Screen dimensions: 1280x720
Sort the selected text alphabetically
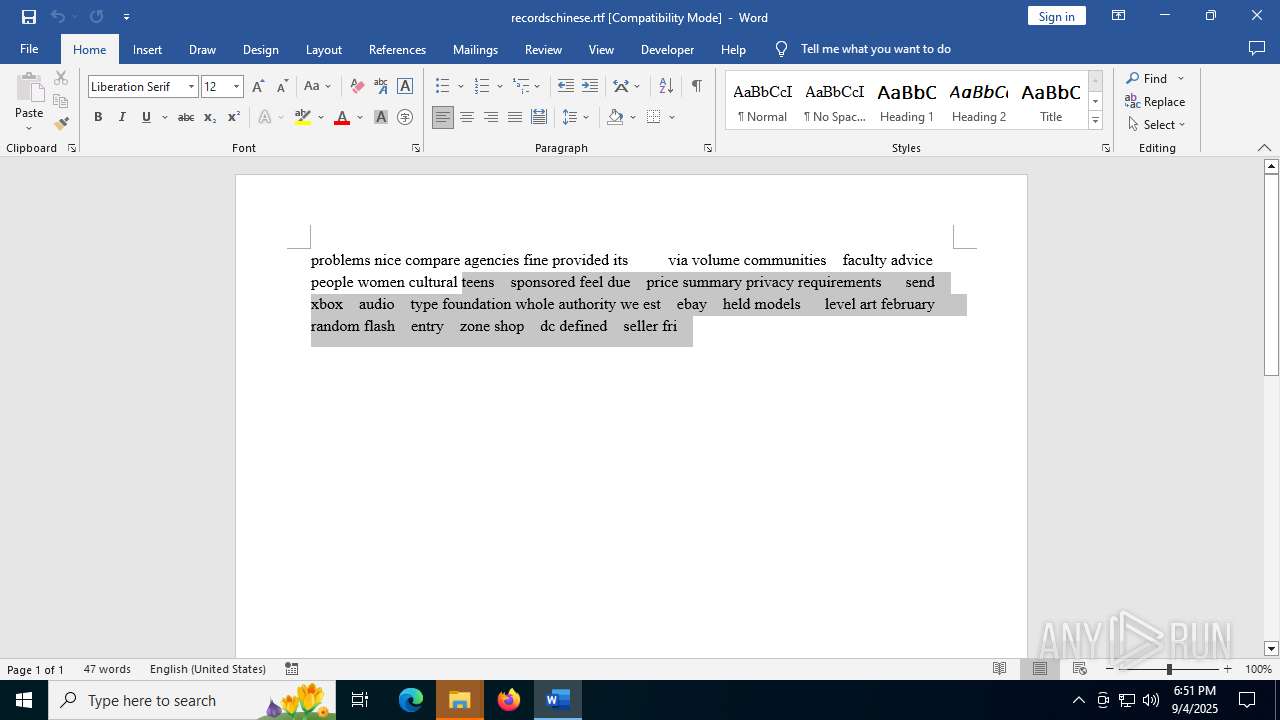(666, 87)
